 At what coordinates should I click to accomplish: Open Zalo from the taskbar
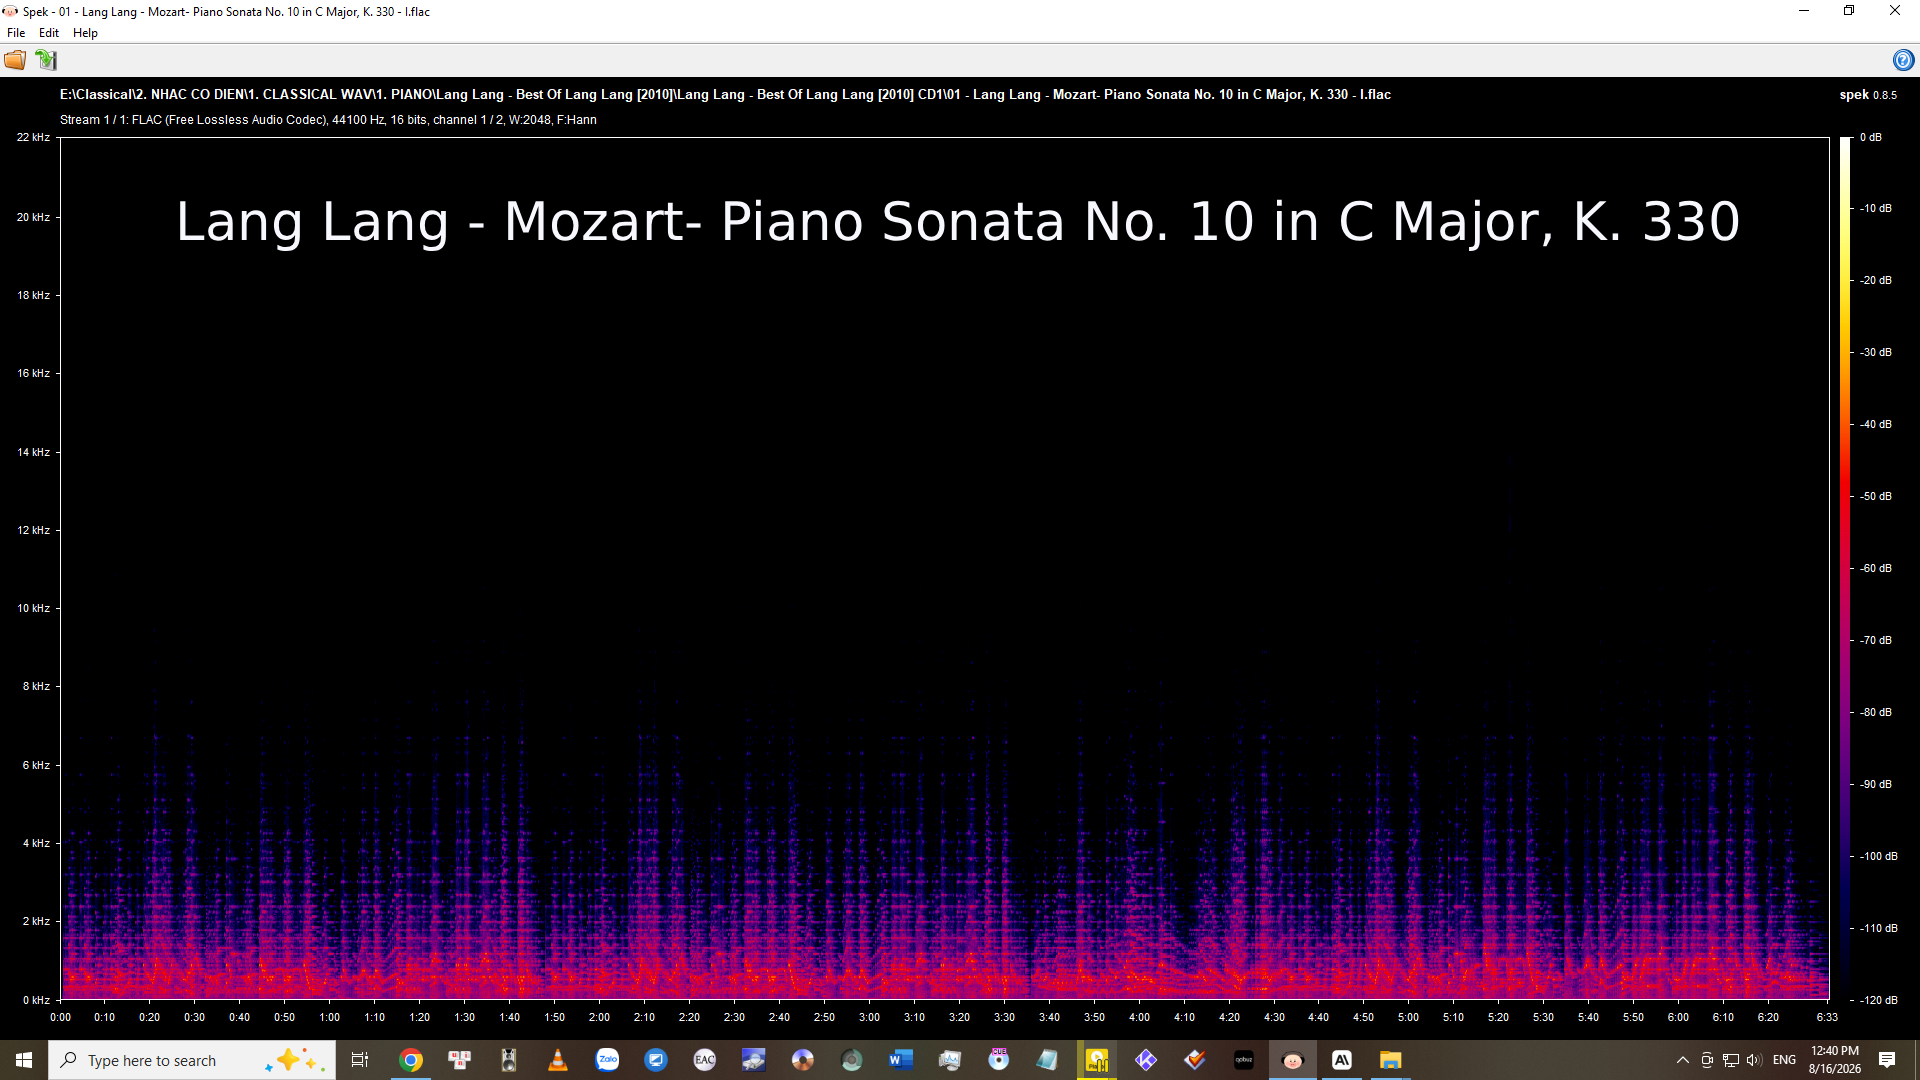(607, 1060)
